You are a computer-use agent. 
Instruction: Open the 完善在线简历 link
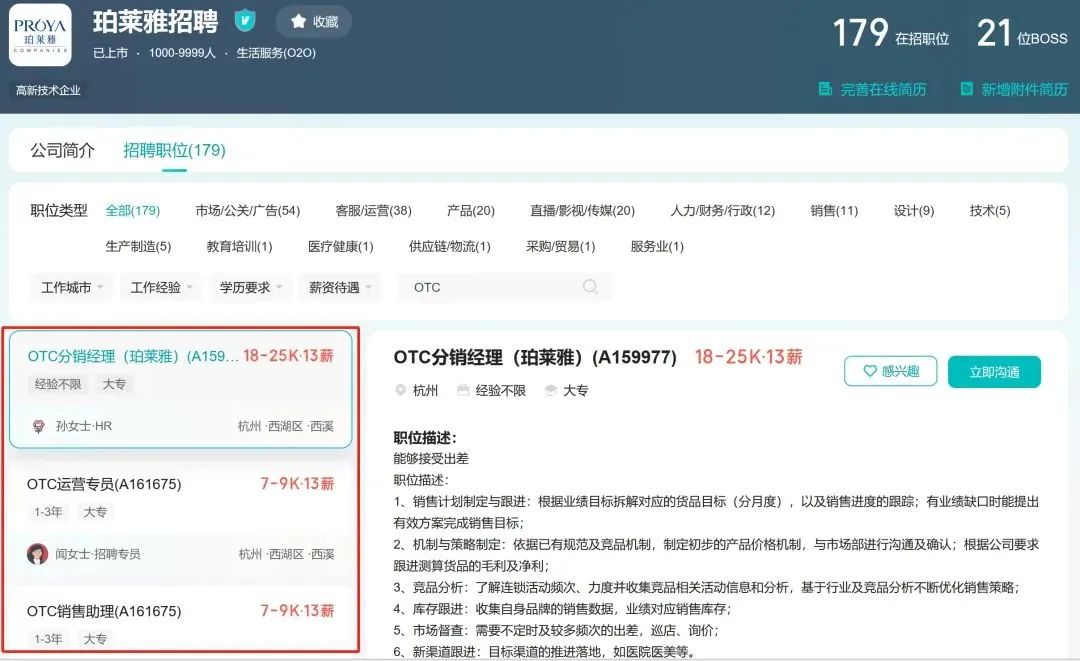[x=882, y=89]
